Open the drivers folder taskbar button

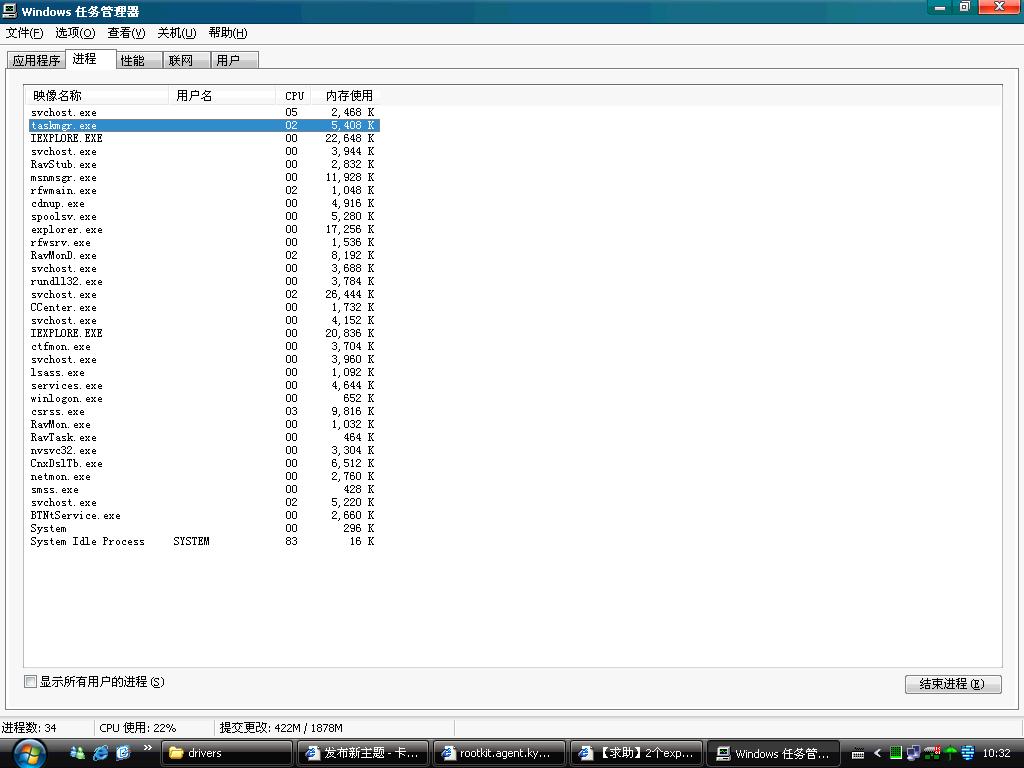pos(227,753)
